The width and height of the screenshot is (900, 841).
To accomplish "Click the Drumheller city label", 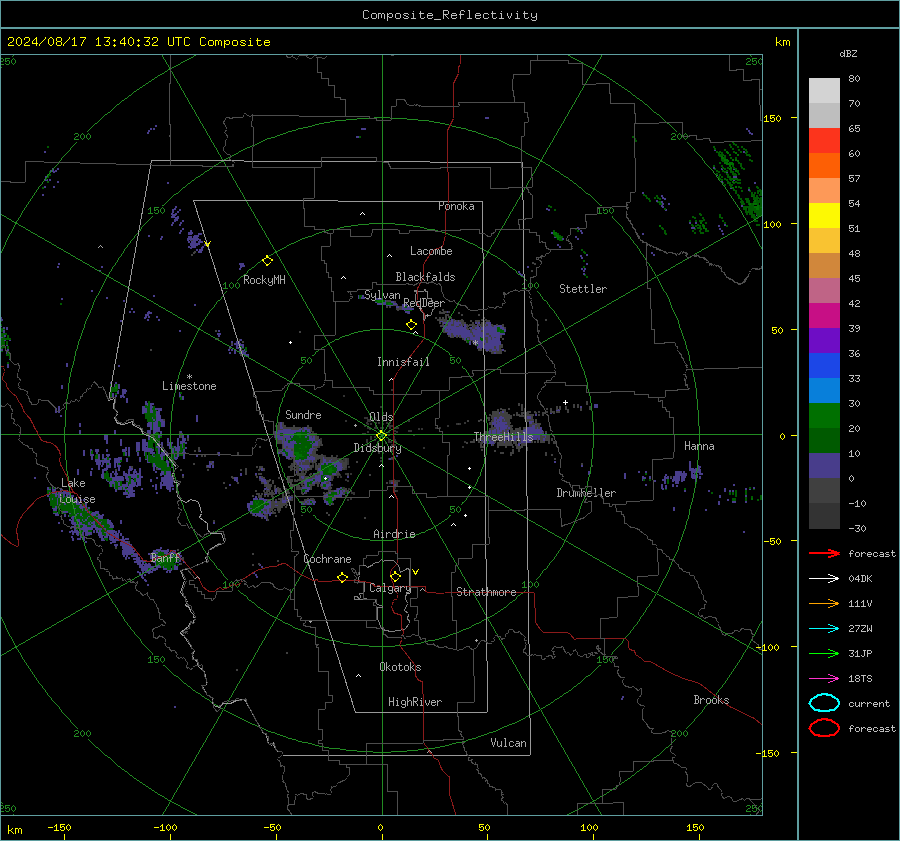I will tap(586, 493).
